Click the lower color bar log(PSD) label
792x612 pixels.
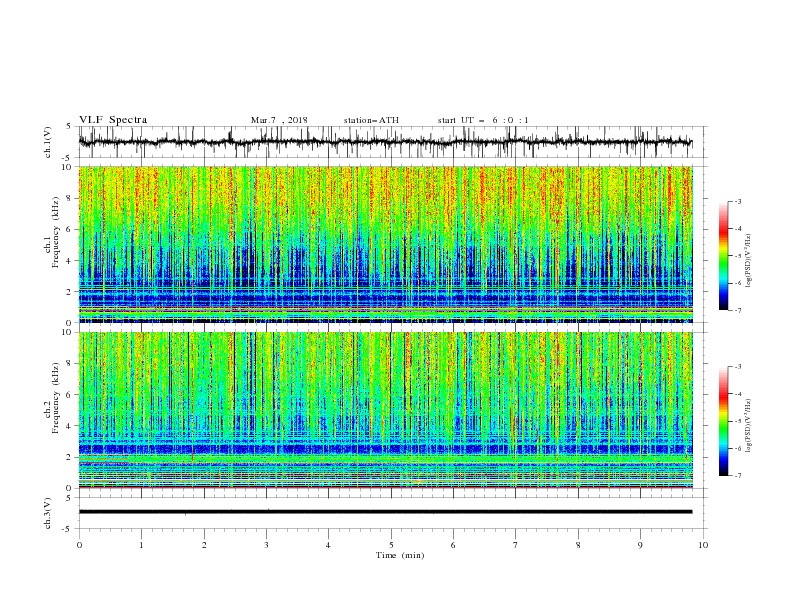pyautogui.click(x=749, y=425)
